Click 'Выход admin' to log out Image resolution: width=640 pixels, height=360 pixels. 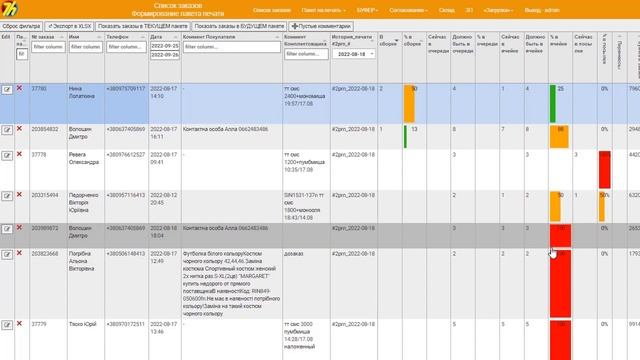pyautogui.click(x=542, y=10)
